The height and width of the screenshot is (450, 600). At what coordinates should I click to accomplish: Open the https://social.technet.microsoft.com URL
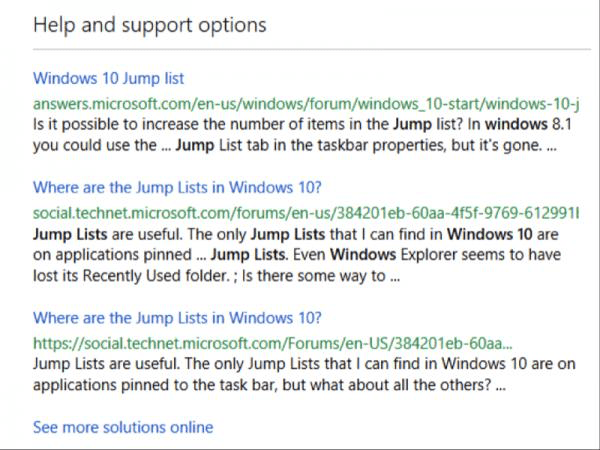pyautogui.click(x=272, y=343)
